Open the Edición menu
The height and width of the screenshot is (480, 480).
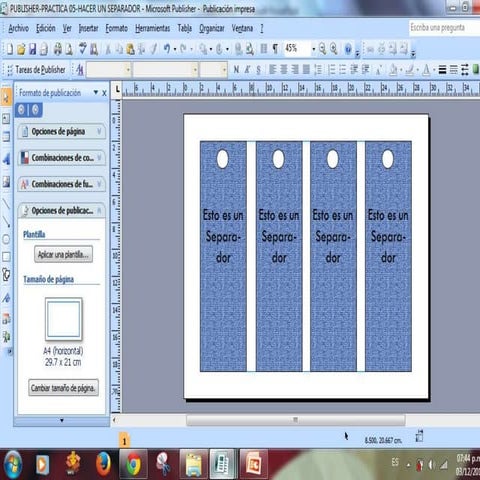[46, 28]
